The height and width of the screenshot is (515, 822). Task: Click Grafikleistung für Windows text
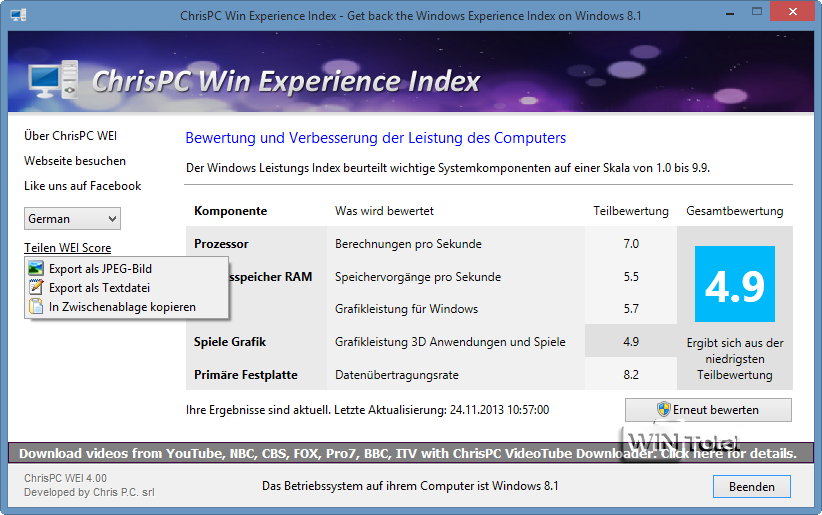click(x=407, y=309)
